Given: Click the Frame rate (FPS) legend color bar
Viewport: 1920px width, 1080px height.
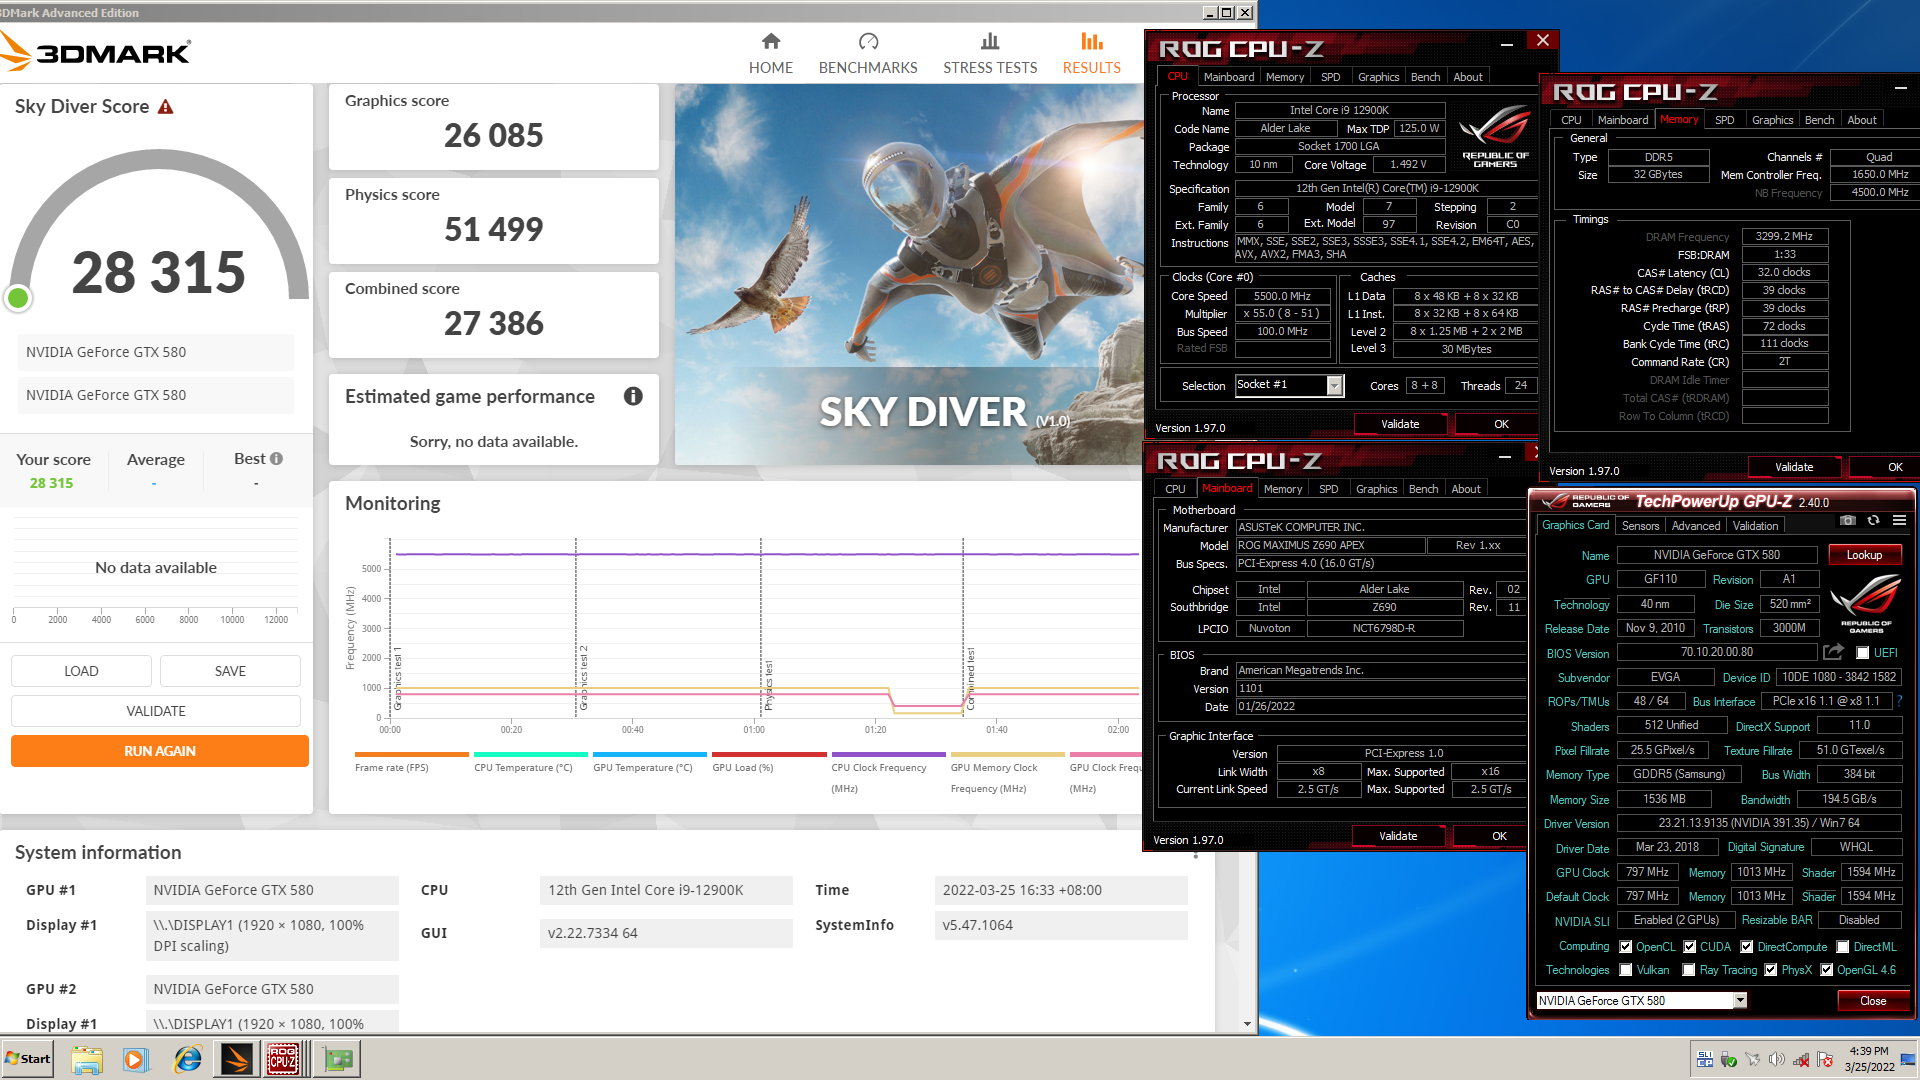Looking at the screenshot, I should click(411, 755).
